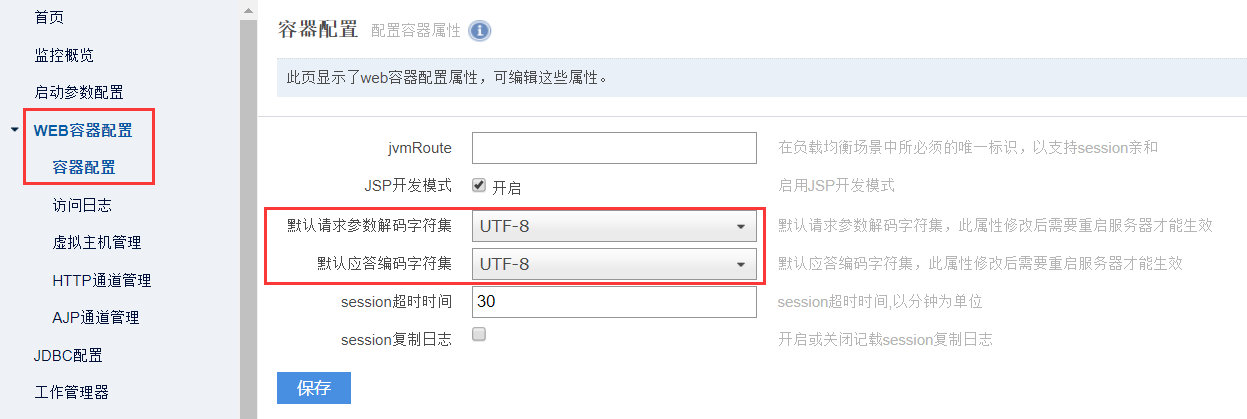Enable the session复制日志 checkbox
Image resolution: width=1247 pixels, height=419 pixels.
pyautogui.click(x=479, y=335)
